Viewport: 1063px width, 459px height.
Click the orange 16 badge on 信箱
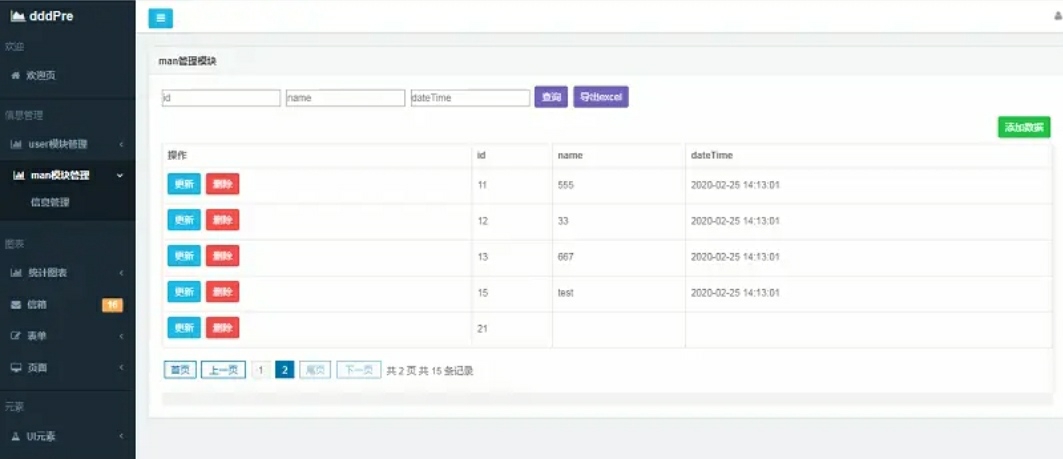tap(113, 305)
